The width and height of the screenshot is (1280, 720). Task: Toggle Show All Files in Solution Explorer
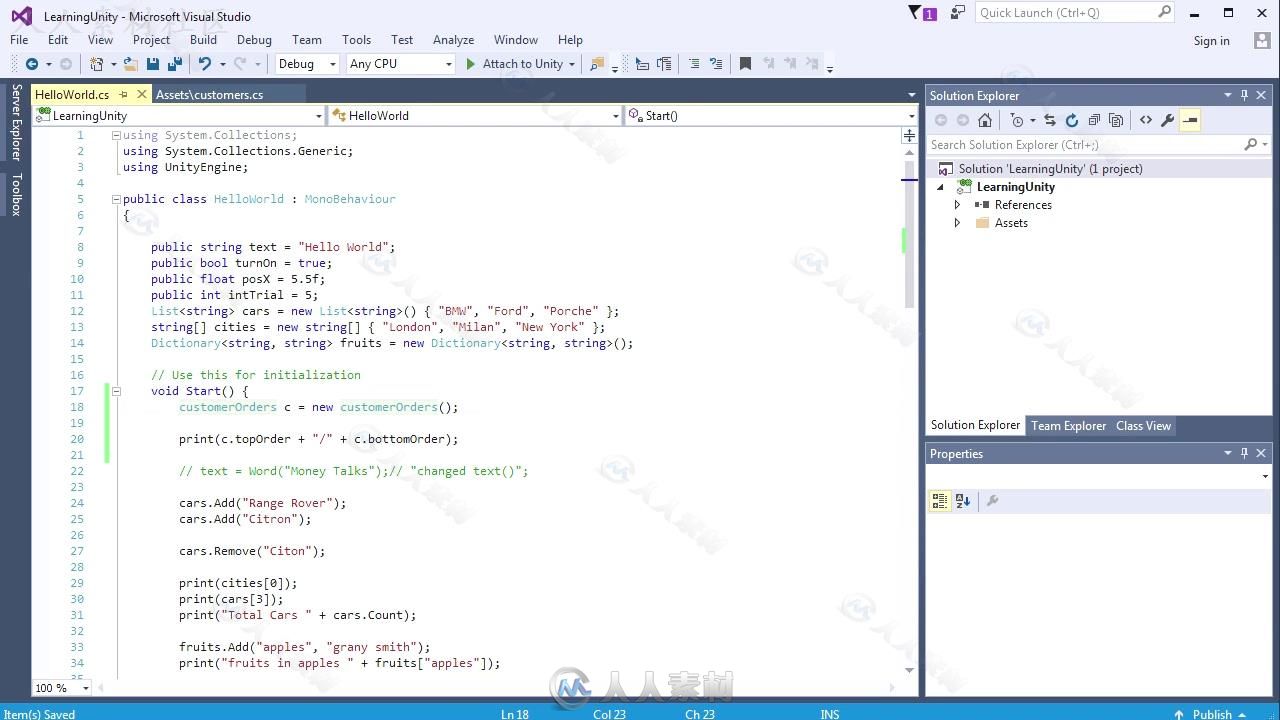coord(1116,120)
